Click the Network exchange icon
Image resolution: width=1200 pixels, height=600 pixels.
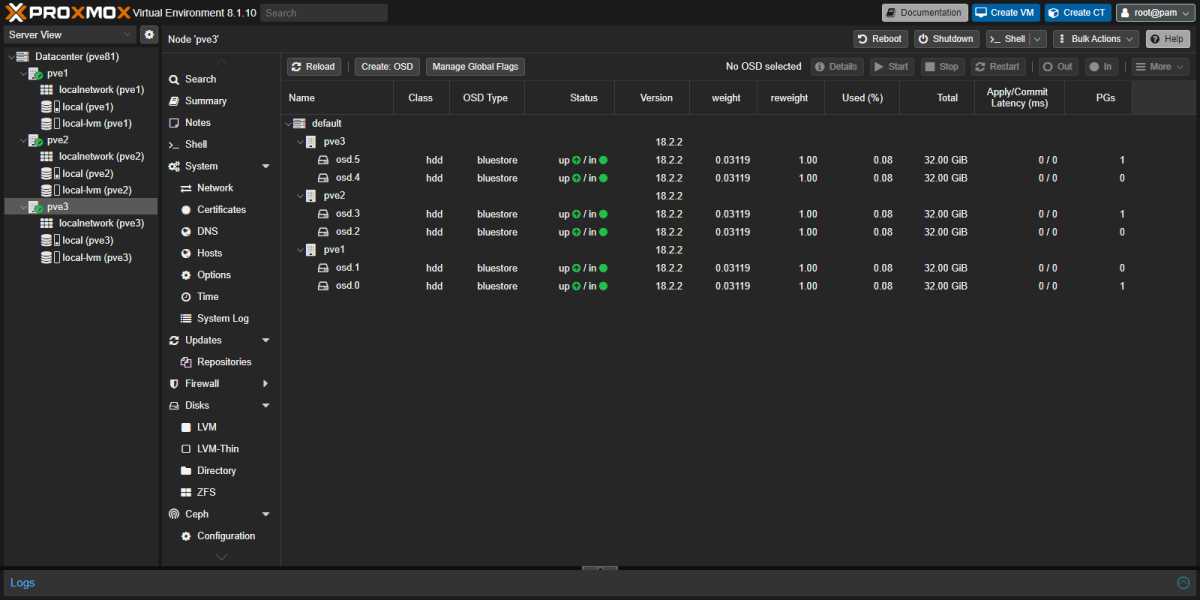point(186,188)
